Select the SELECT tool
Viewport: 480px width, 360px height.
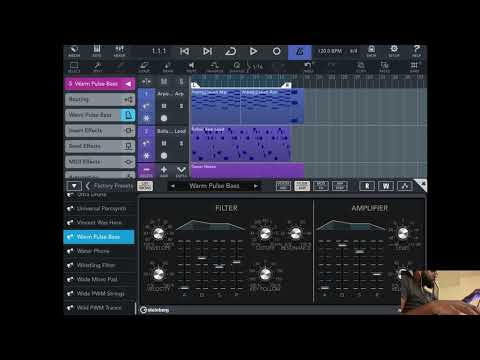[74, 67]
